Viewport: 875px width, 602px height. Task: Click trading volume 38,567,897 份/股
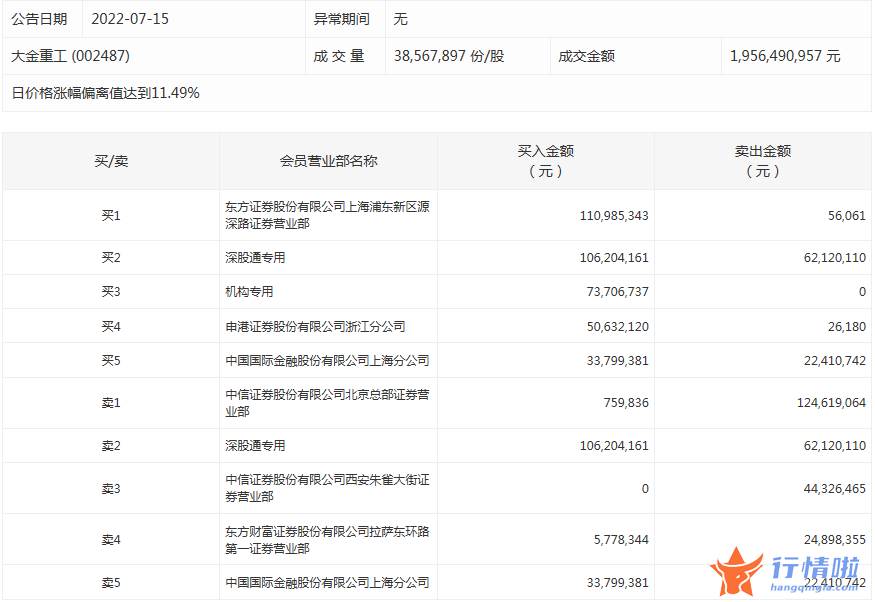click(449, 56)
